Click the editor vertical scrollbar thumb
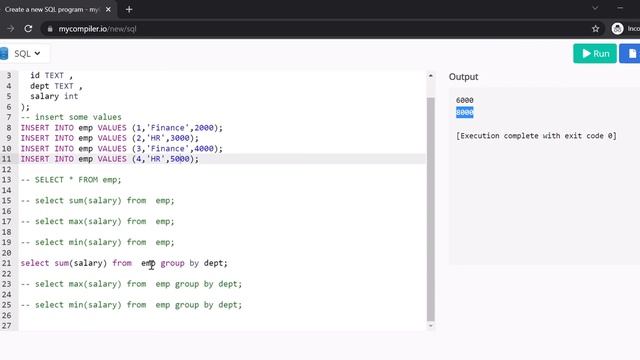 pyautogui.click(x=431, y=209)
